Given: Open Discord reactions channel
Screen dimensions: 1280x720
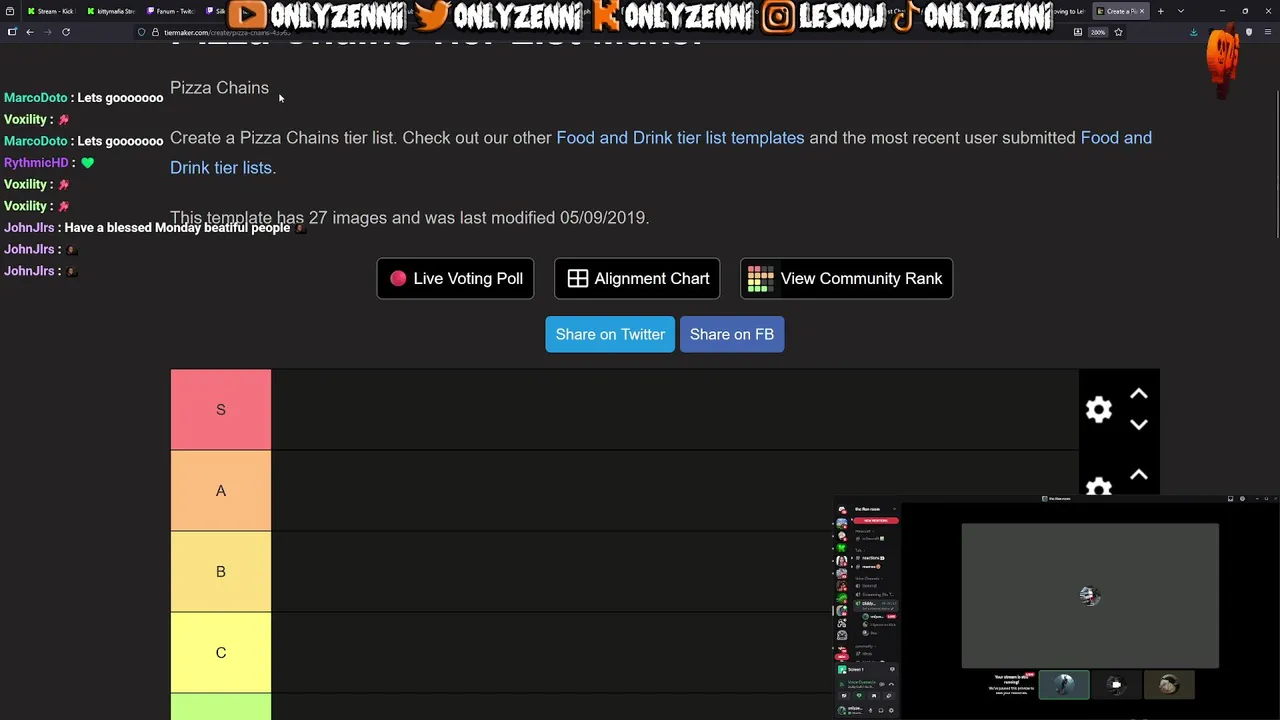Looking at the screenshot, I should tap(871, 558).
